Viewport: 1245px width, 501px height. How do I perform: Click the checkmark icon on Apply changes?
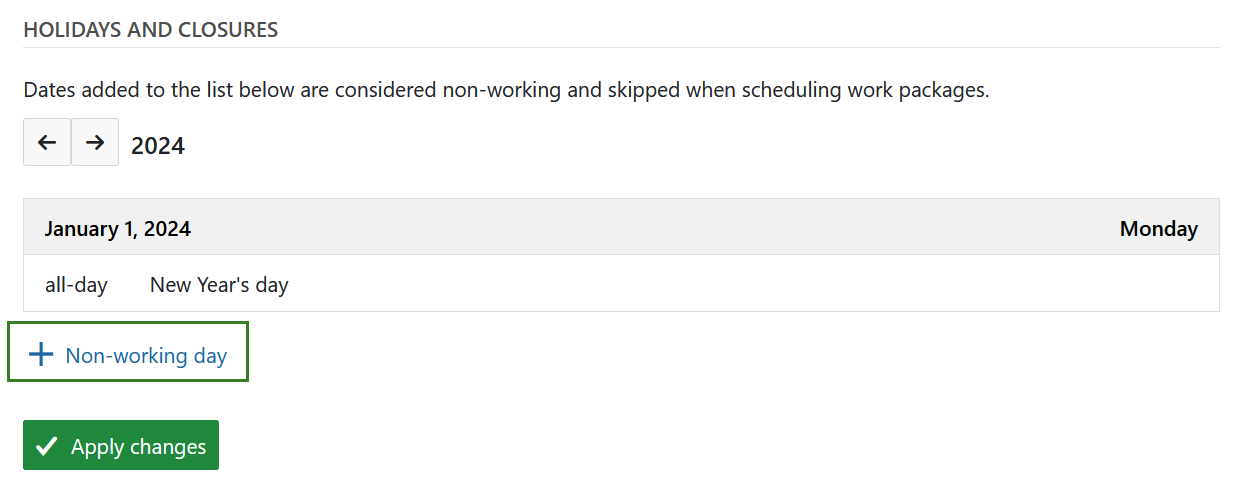(x=46, y=447)
